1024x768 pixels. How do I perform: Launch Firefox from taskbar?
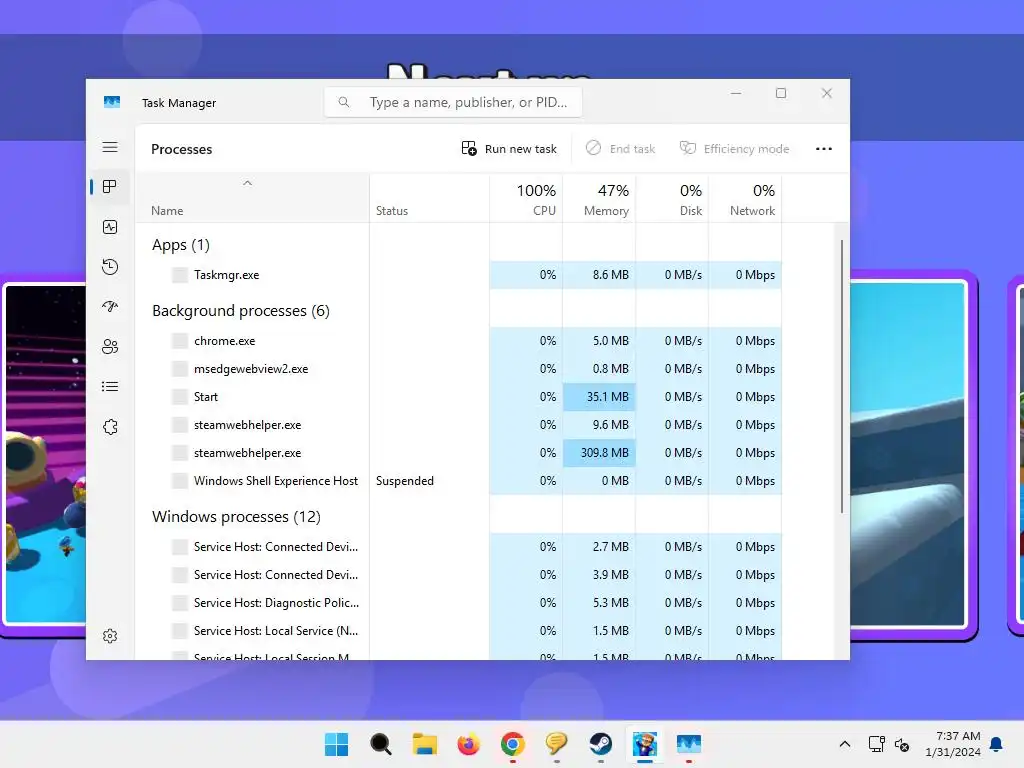pos(468,744)
